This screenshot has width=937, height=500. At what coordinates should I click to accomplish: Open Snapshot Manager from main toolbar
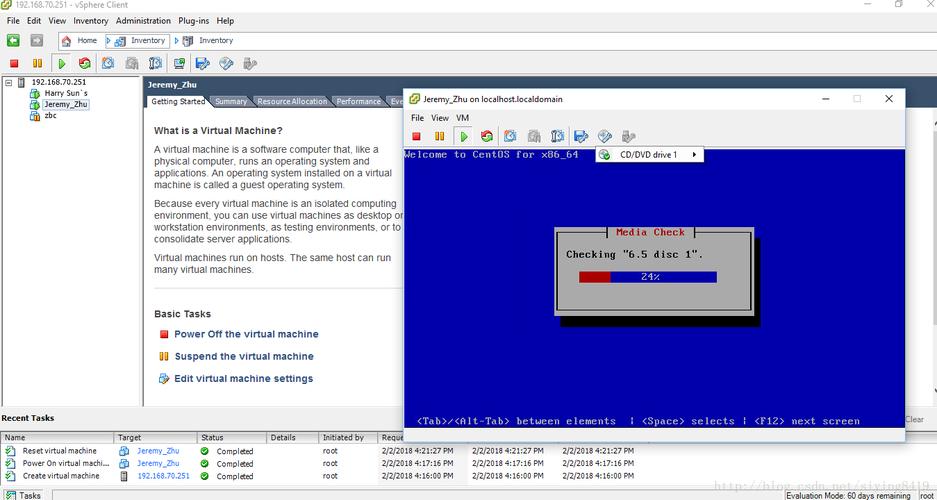click(x=155, y=63)
